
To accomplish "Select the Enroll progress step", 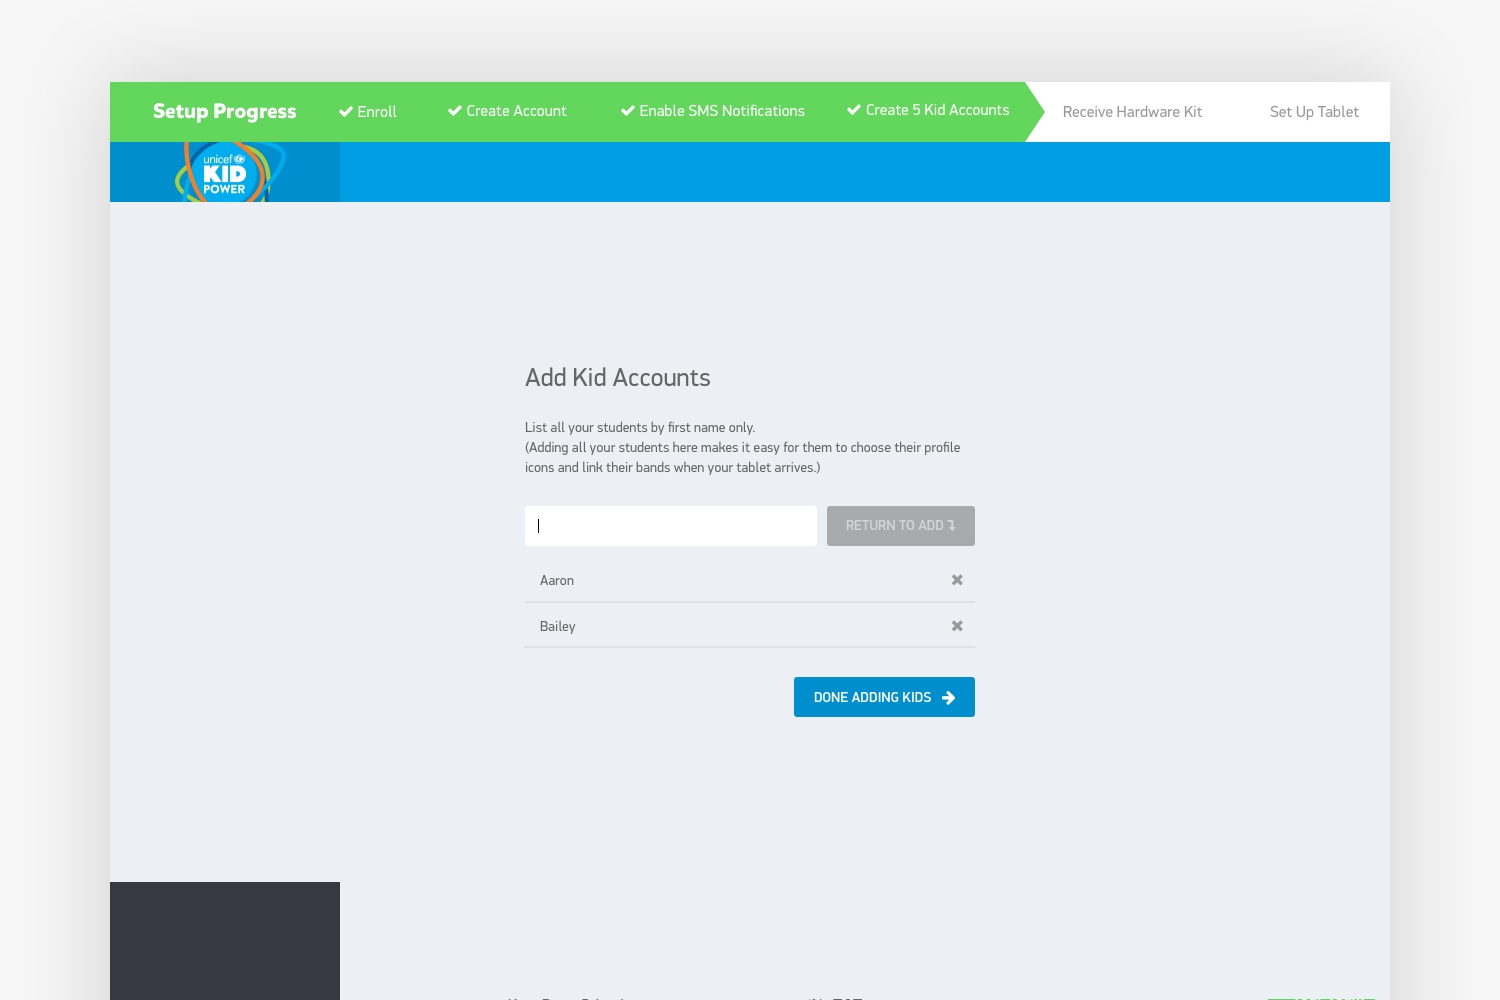I will point(368,112).
